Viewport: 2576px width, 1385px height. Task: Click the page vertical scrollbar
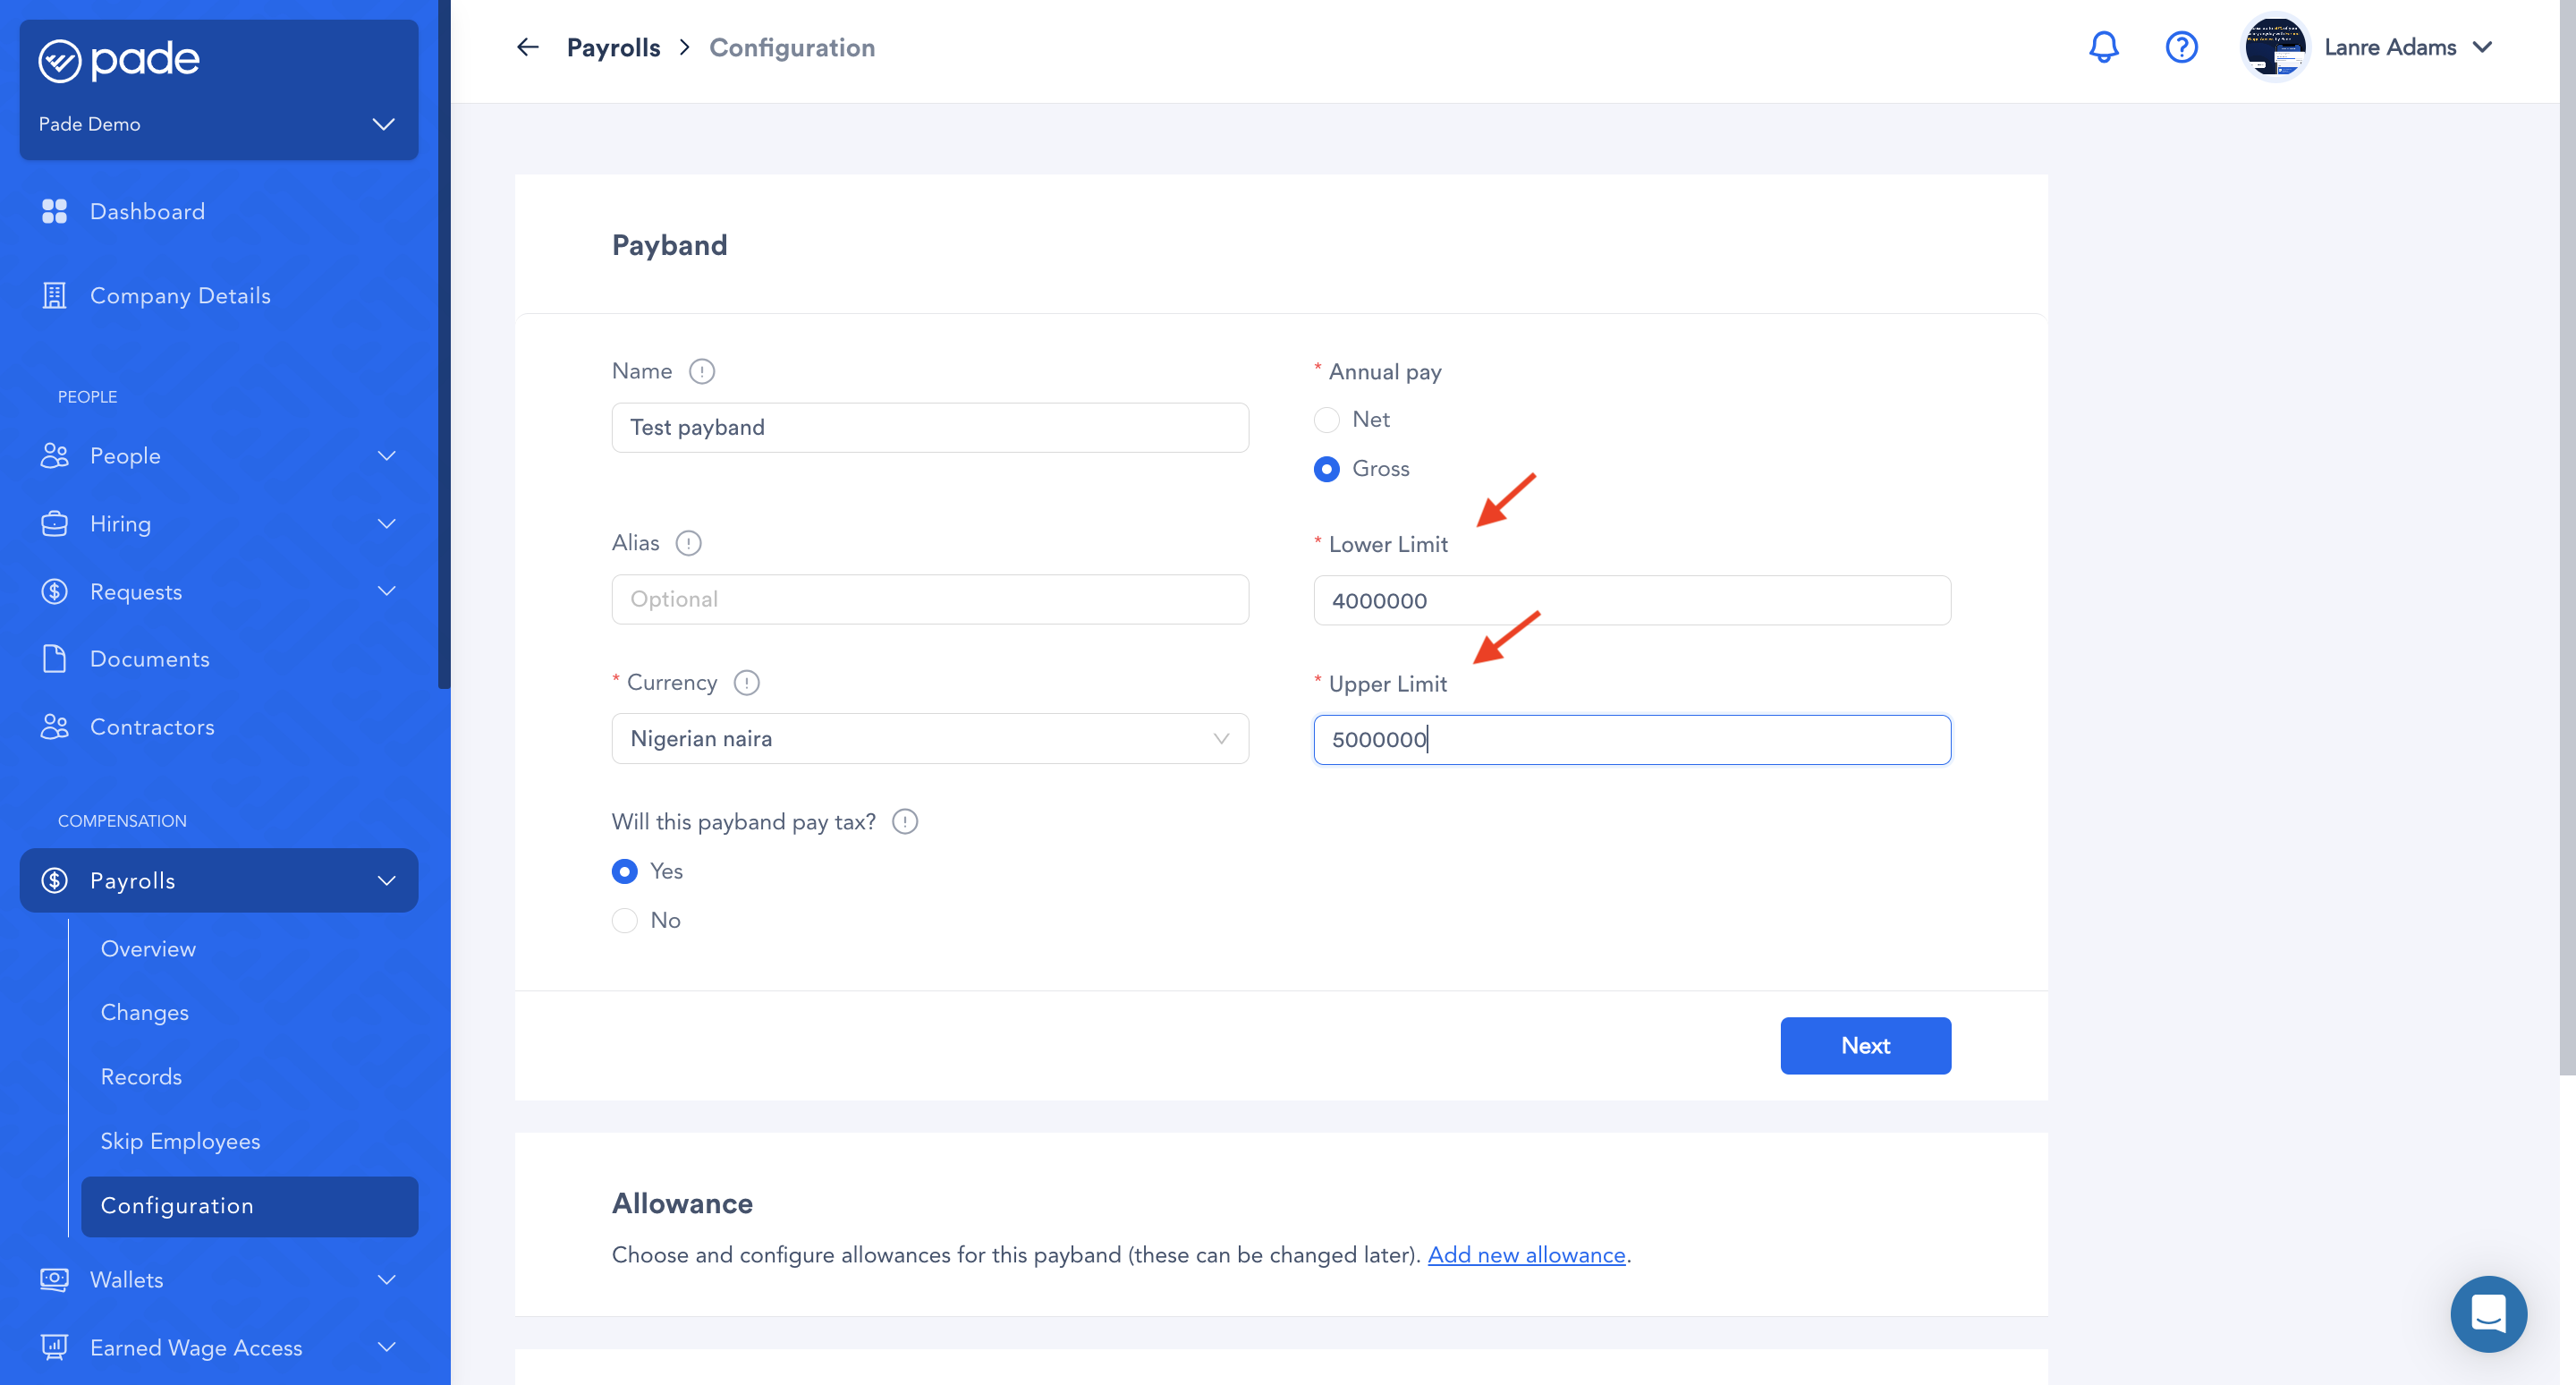pyautogui.click(x=2567, y=540)
